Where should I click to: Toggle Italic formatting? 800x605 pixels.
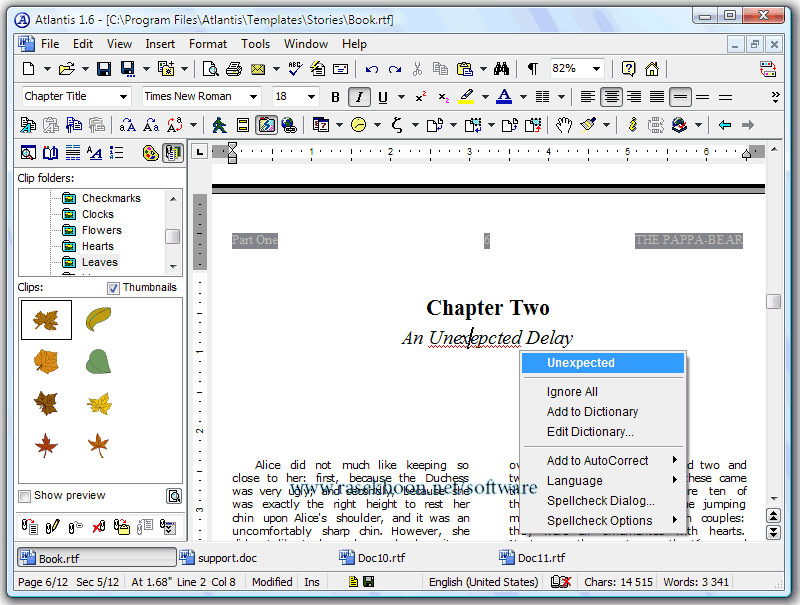(x=359, y=96)
